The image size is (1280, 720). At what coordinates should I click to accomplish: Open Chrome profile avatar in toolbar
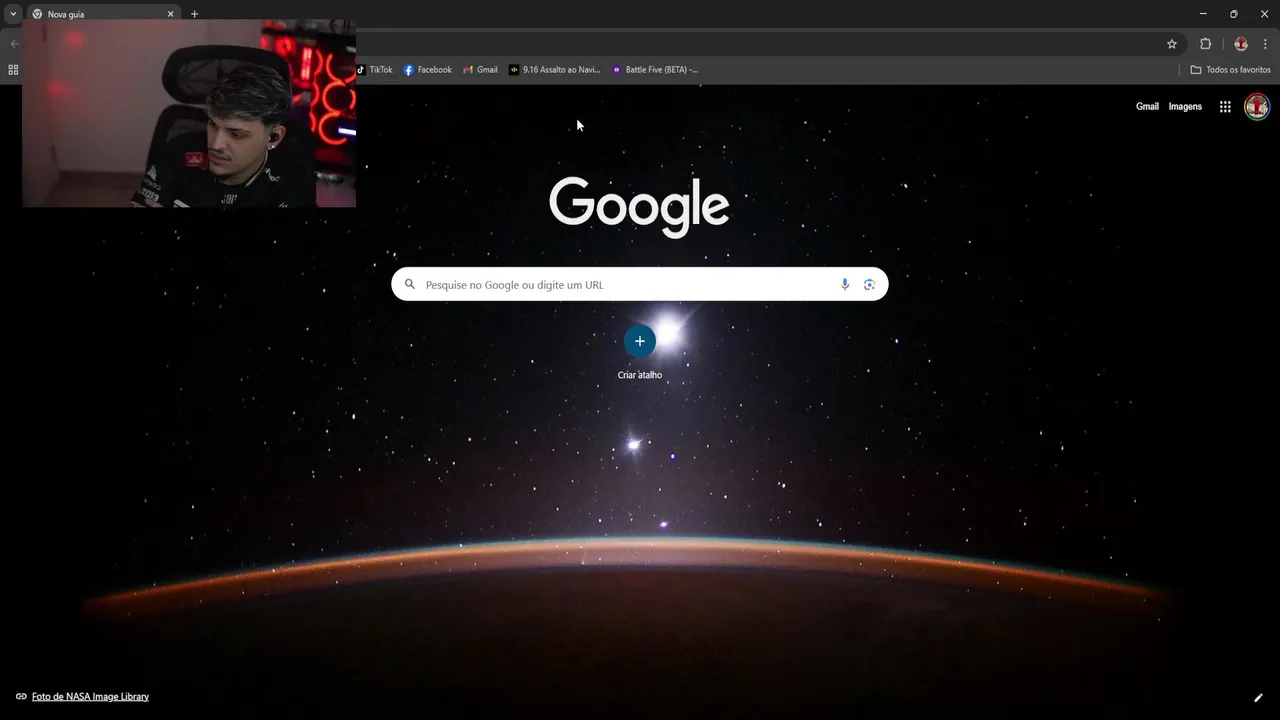1241,44
